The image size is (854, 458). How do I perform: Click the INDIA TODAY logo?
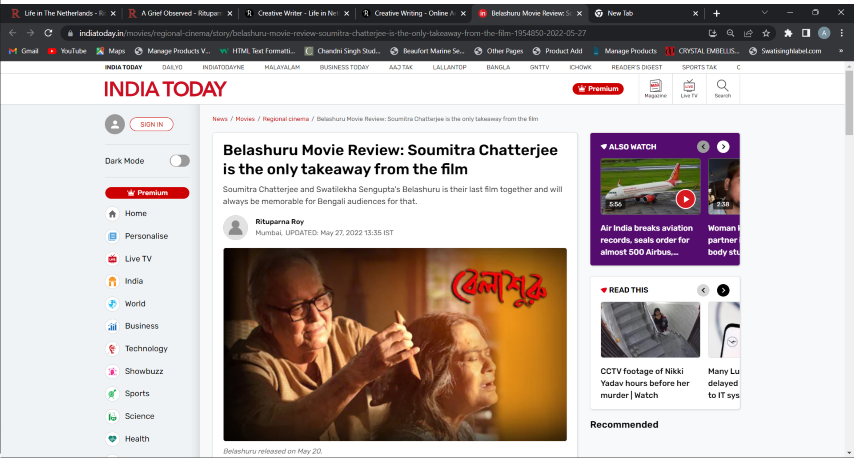point(165,89)
